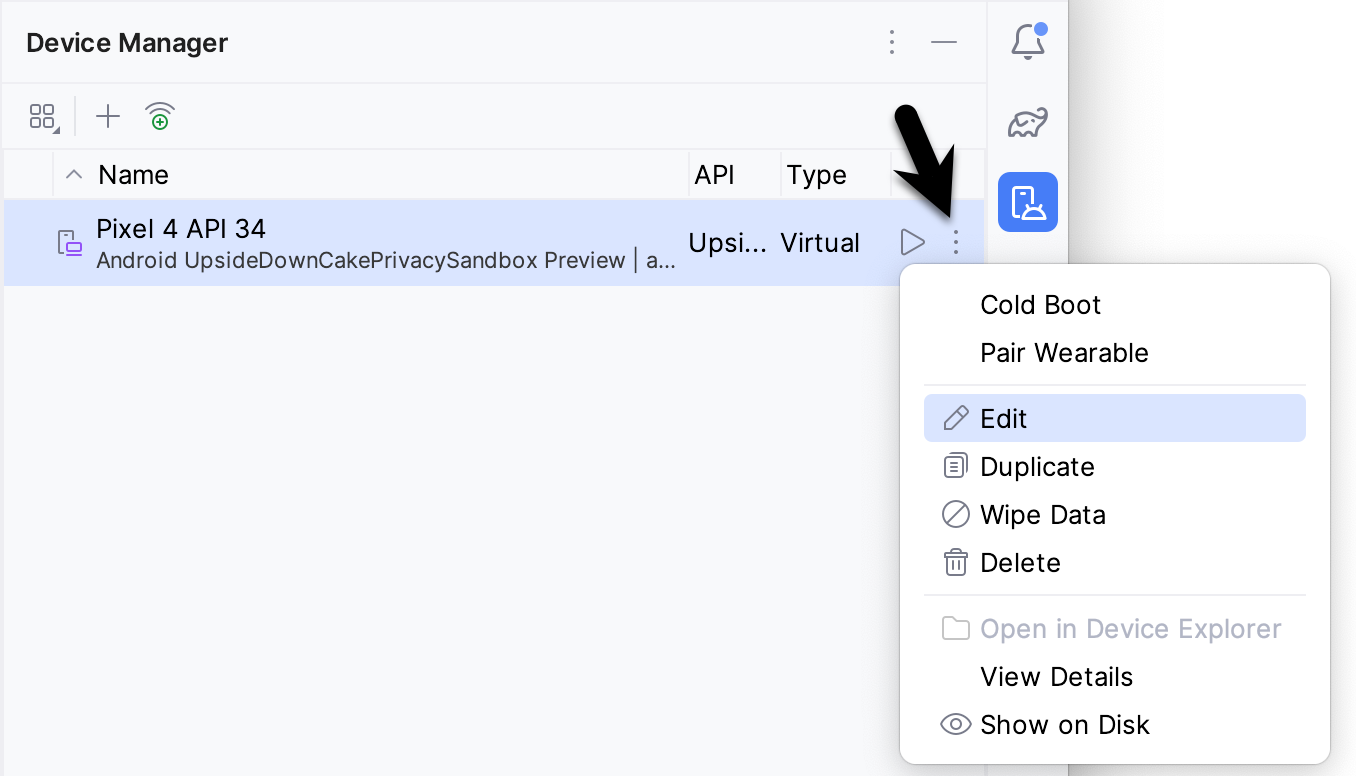Add a new virtual device
Viewport: 1356px width, 776px height.
(107, 116)
